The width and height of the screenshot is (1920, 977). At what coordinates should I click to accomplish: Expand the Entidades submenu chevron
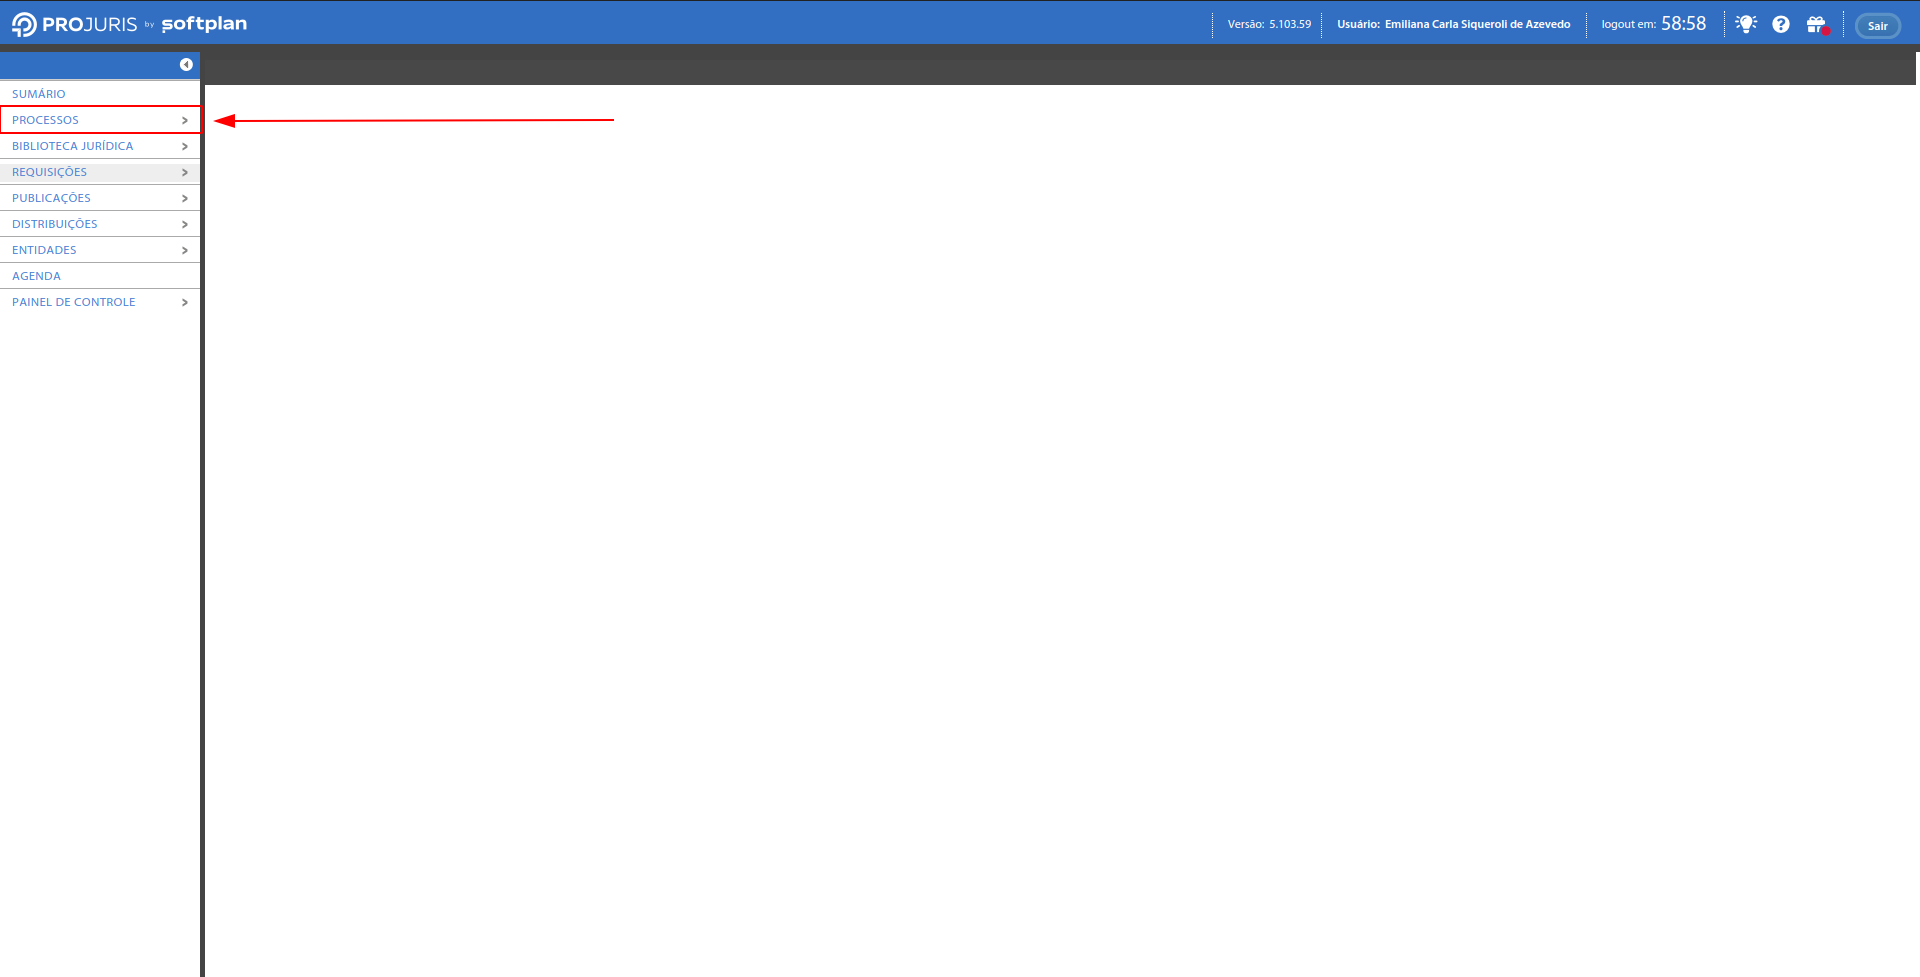tap(185, 250)
